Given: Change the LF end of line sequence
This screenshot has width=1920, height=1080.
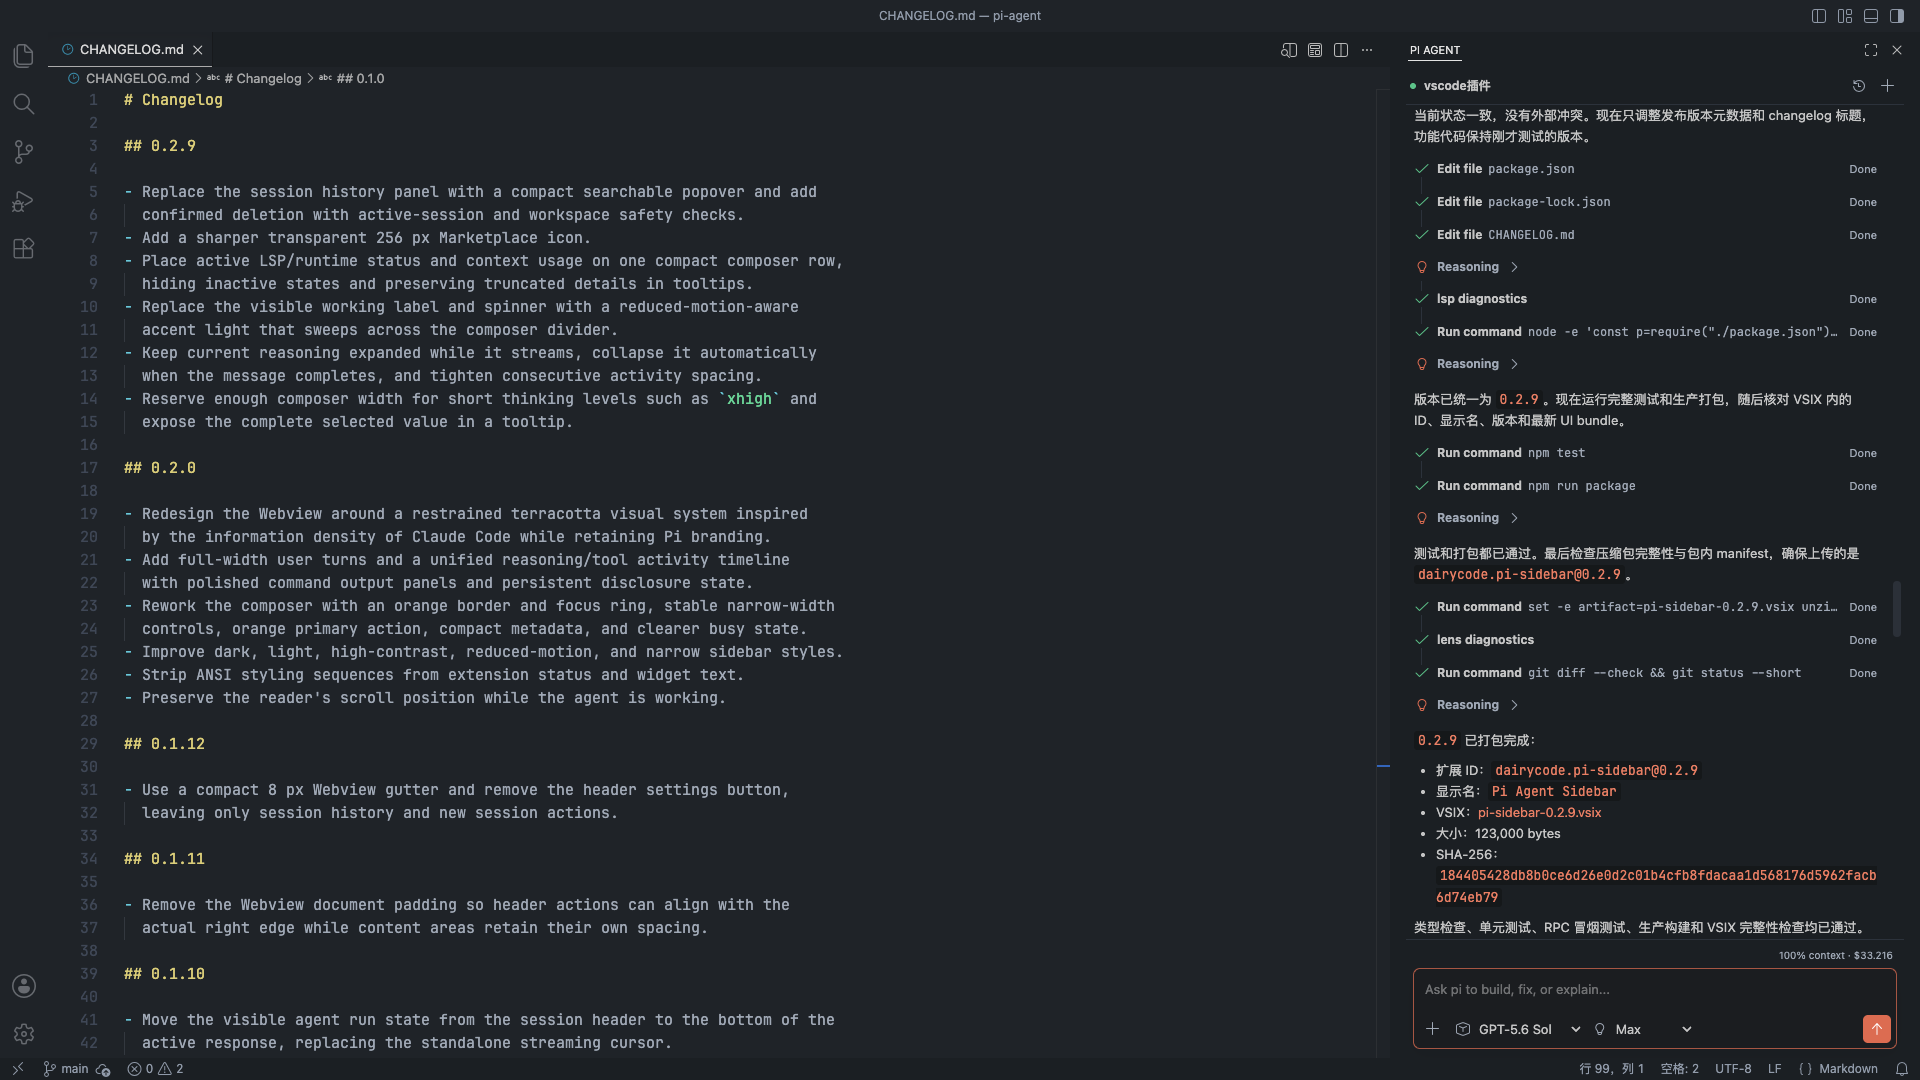Looking at the screenshot, I should (1774, 1069).
